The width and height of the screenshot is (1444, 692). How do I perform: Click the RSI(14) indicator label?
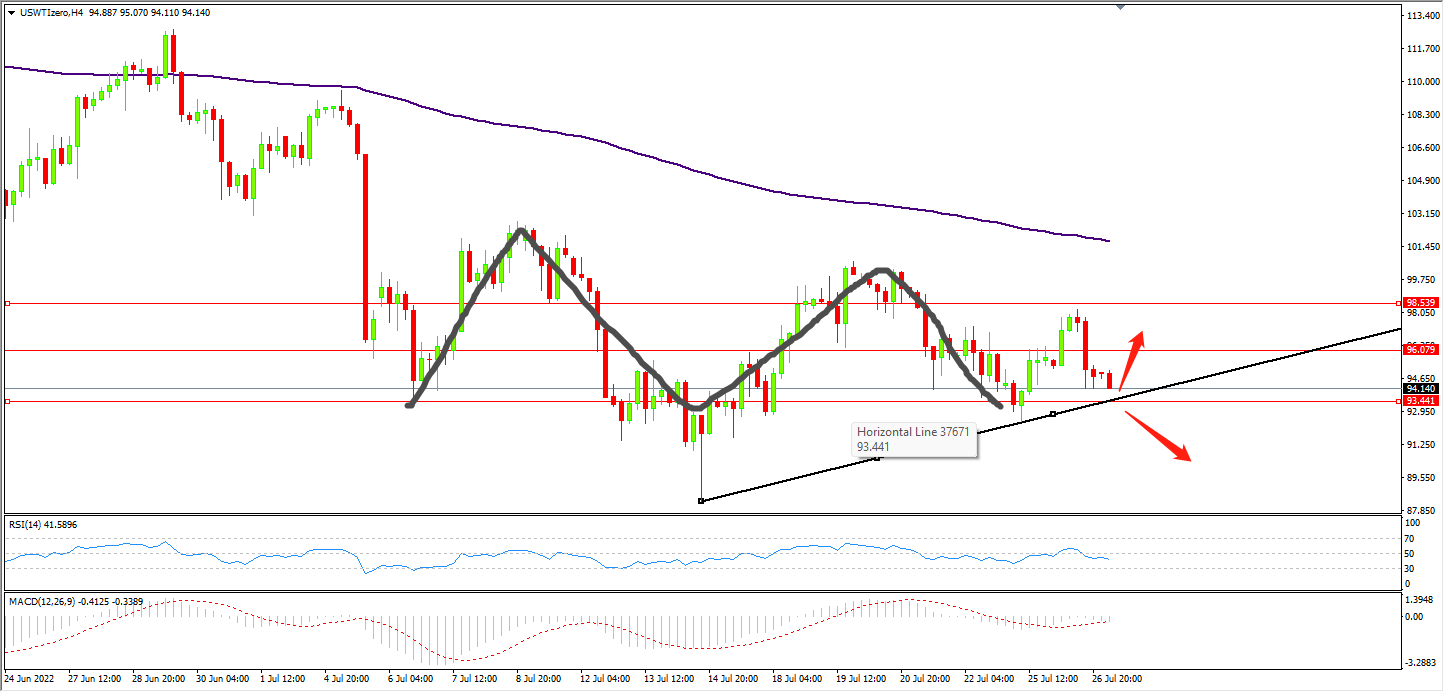43,524
